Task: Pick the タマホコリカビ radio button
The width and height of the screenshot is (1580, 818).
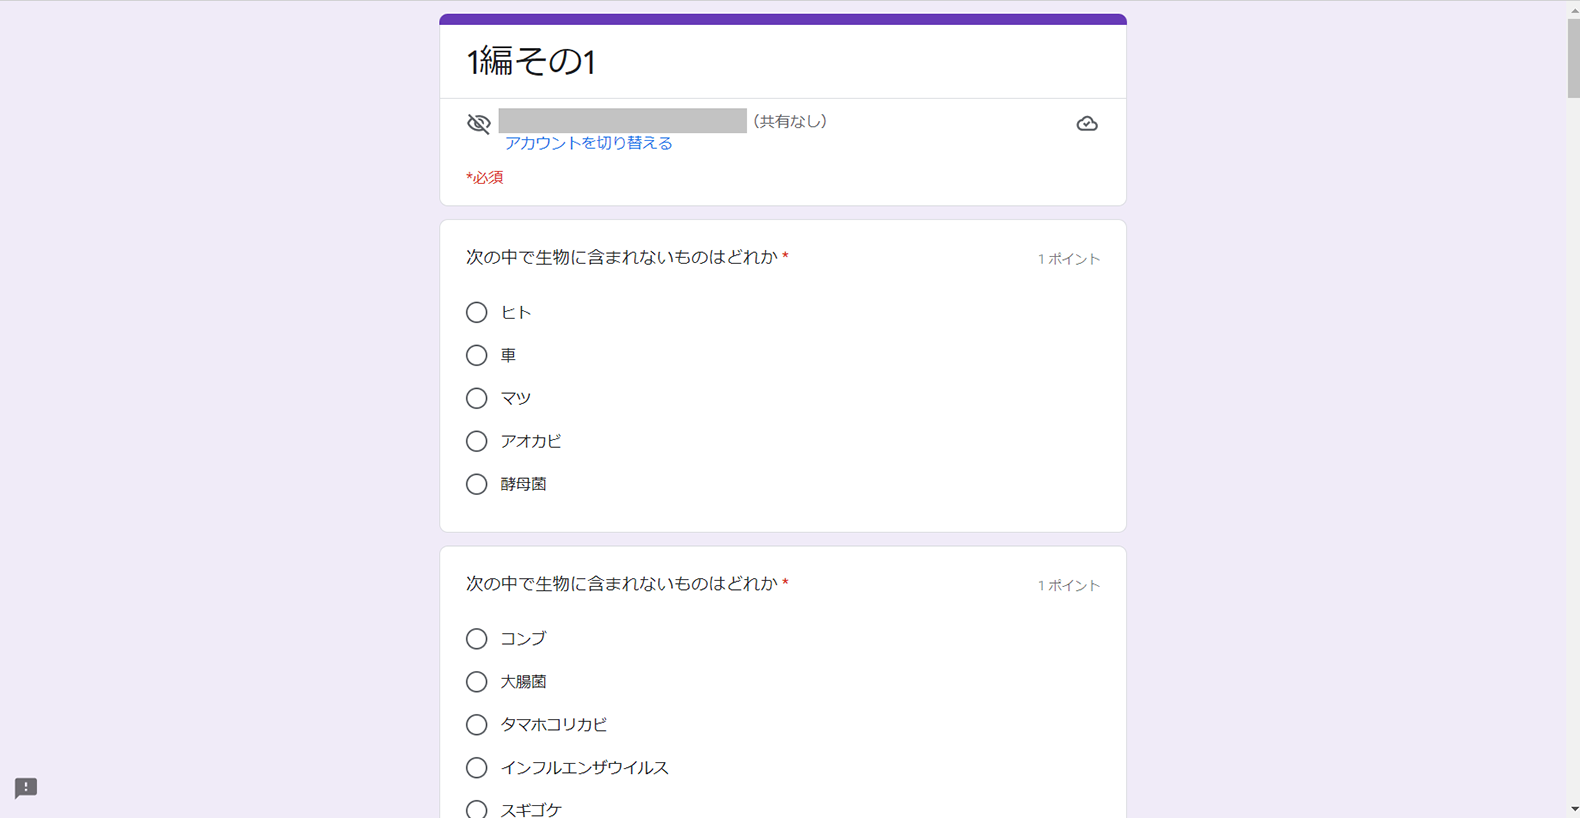Action: 477,725
